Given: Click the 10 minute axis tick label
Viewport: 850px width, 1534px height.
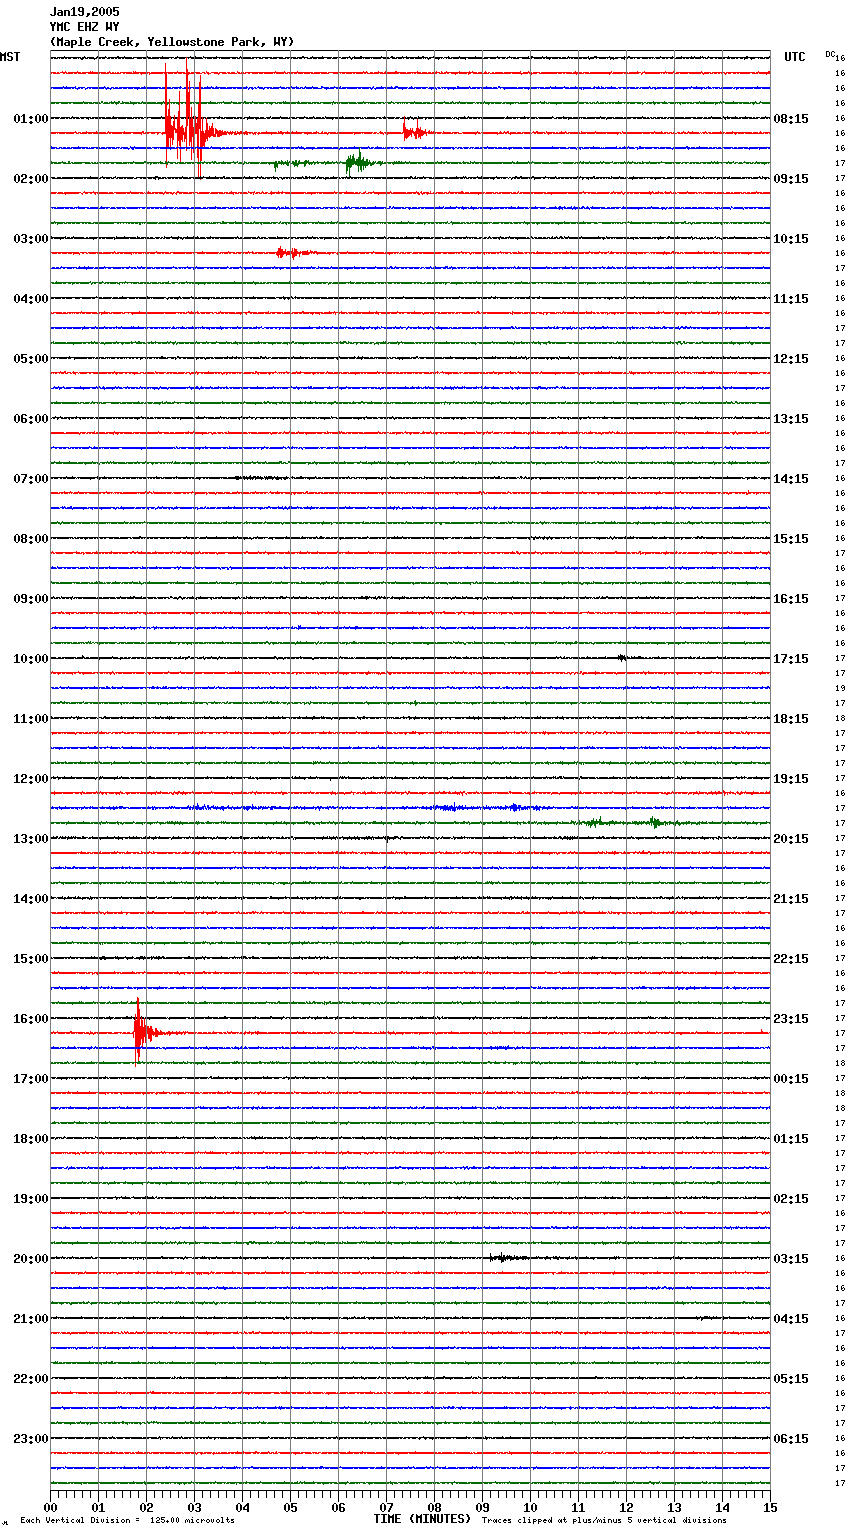Looking at the screenshot, I should [x=530, y=1507].
